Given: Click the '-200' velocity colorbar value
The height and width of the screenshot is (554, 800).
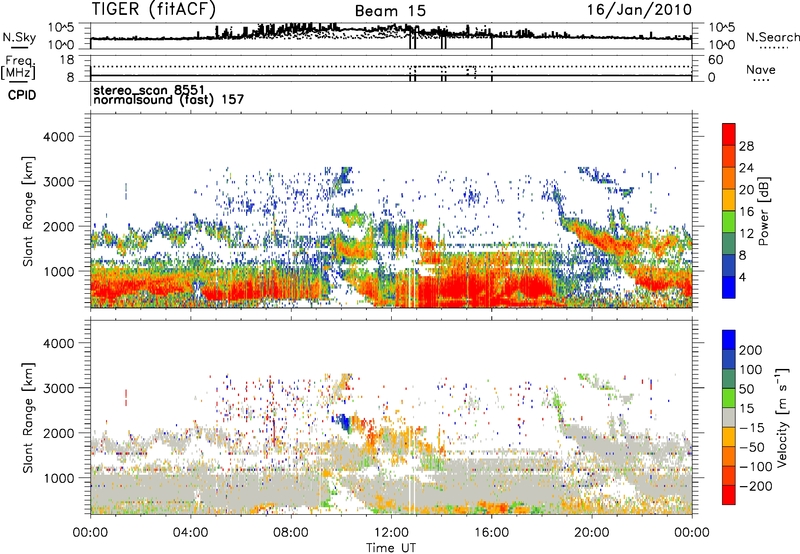Looking at the screenshot, I should coord(755,486).
